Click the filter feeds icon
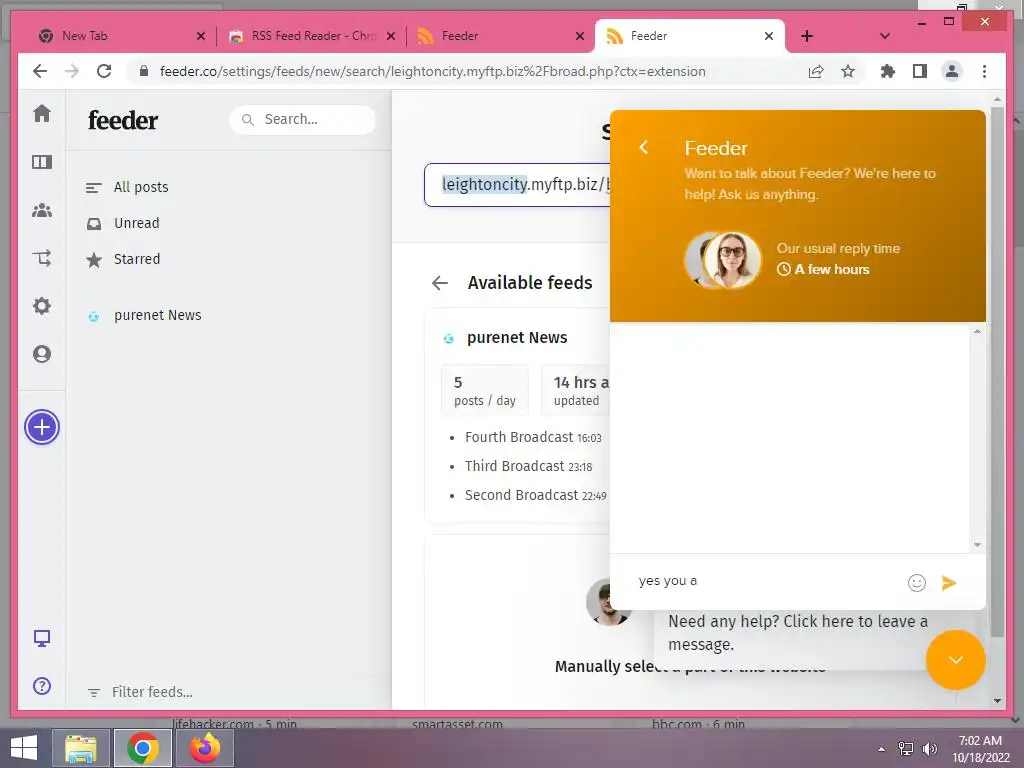This screenshot has height=768, width=1024. click(x=94, y=692)
